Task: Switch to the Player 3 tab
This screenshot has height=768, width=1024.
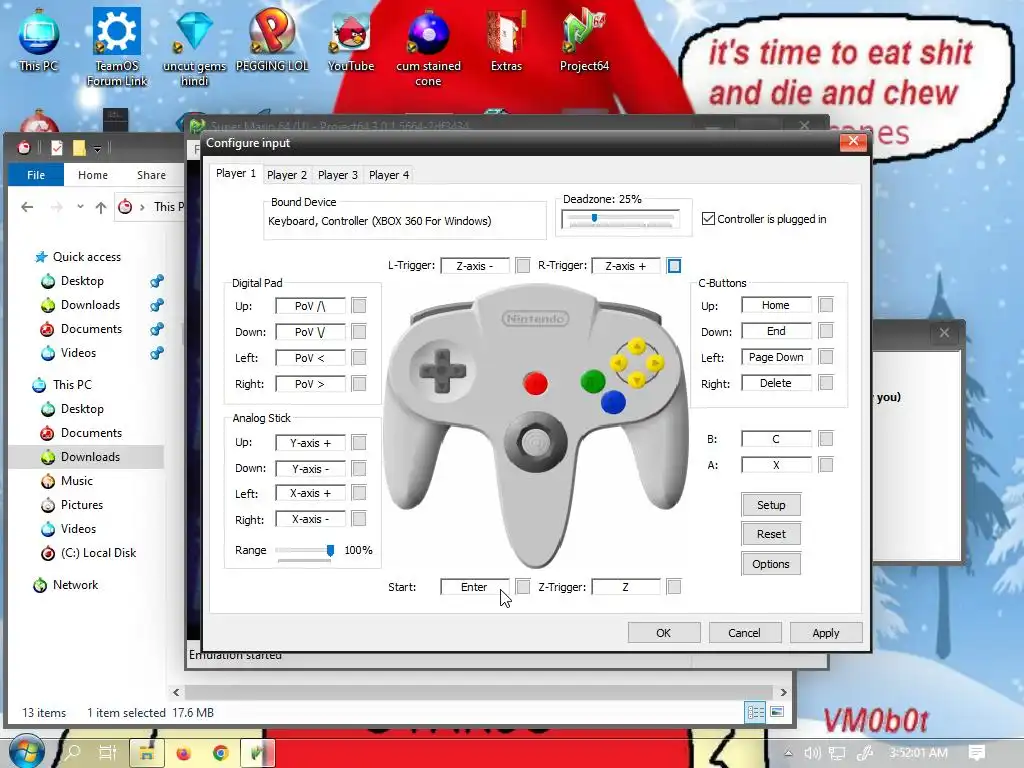Action: (x=338, y=175)
